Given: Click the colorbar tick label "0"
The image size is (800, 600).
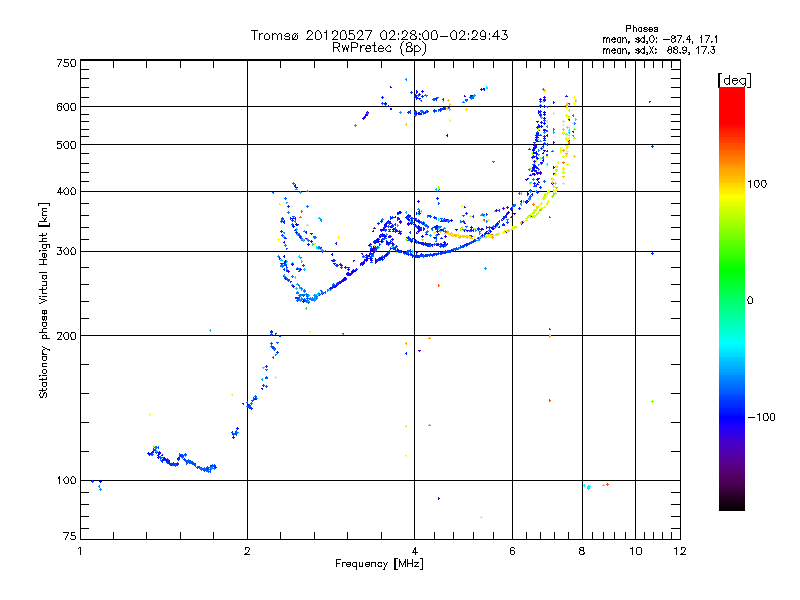Looking at the screenshot, I should pos(750,301).
